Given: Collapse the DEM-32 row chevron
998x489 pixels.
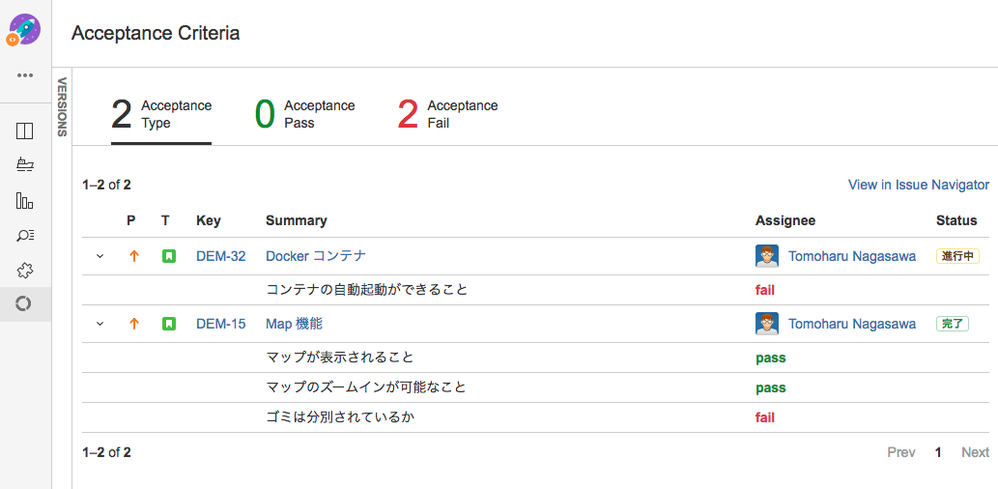Looking at the screenshot, I should tap(99, 257).
